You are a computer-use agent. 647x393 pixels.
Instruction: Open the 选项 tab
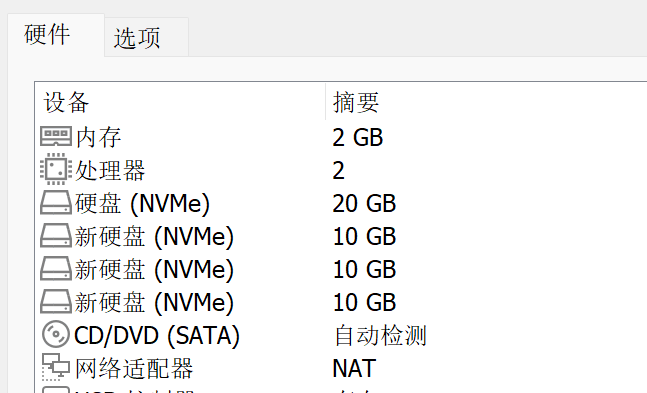click(x=137, y=38)
